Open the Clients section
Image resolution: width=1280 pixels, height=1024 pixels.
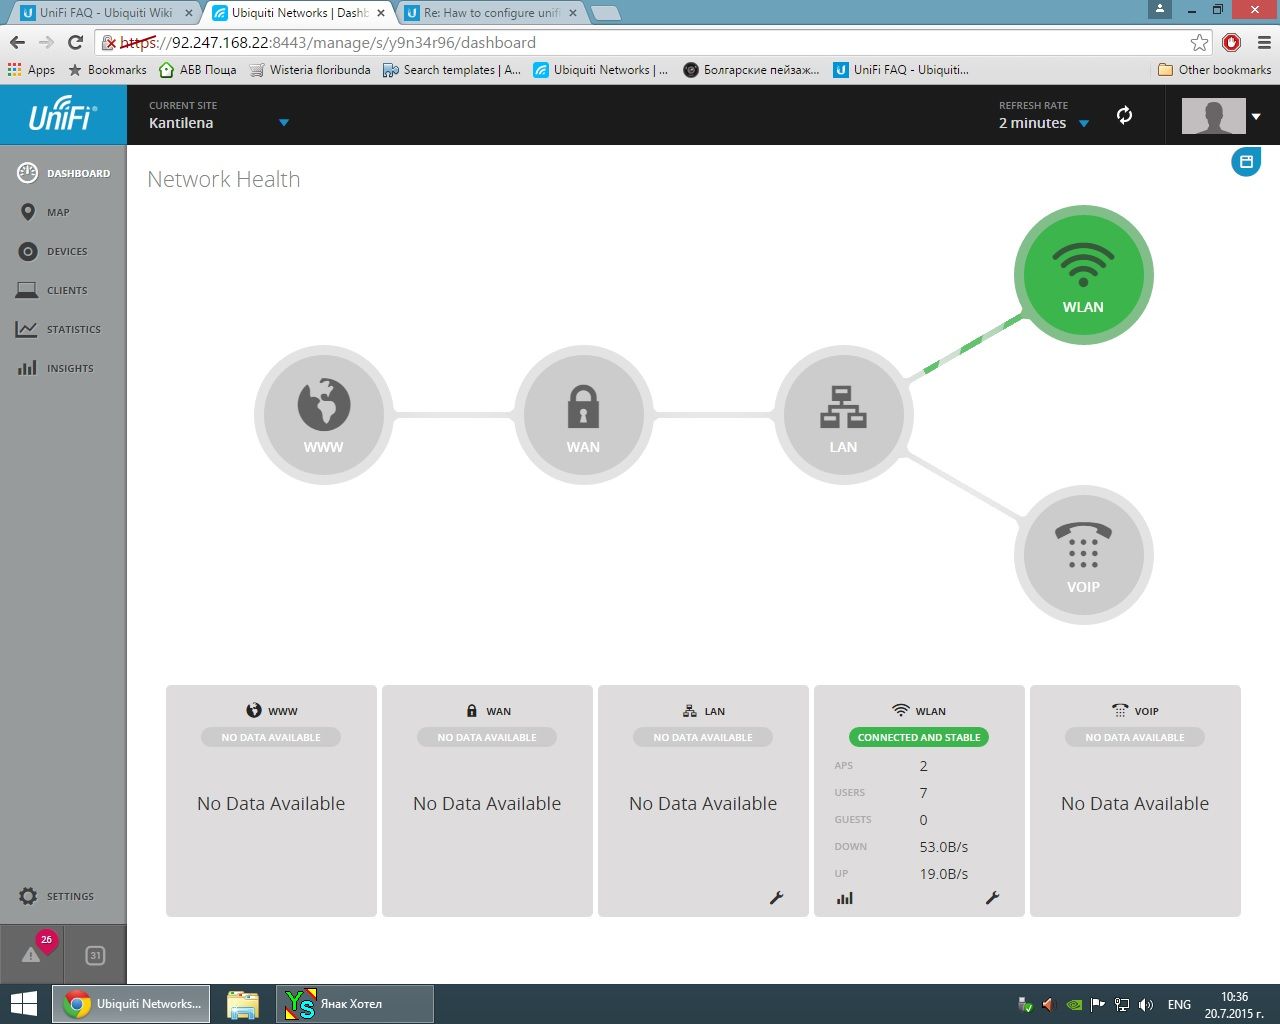(53, 290)
